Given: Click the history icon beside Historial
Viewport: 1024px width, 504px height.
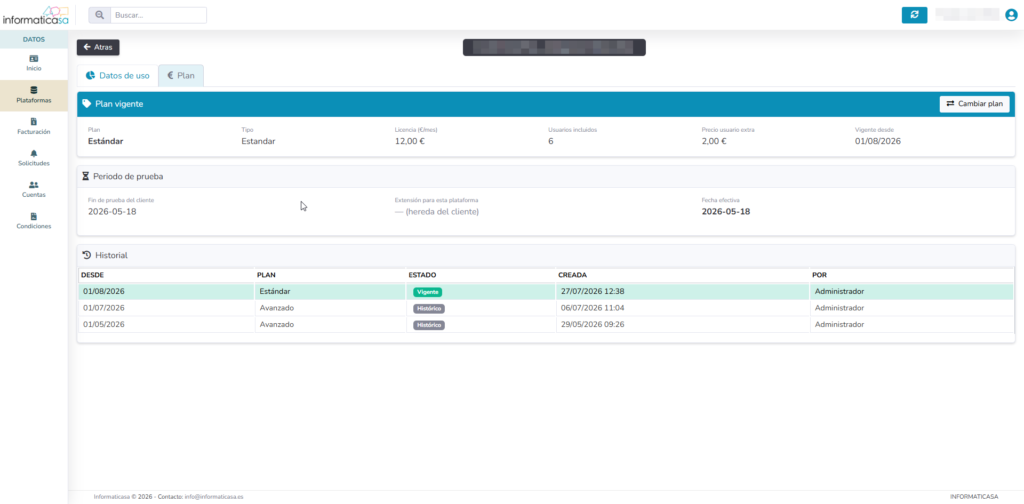Looking at the screenshot, I should 86,255.
